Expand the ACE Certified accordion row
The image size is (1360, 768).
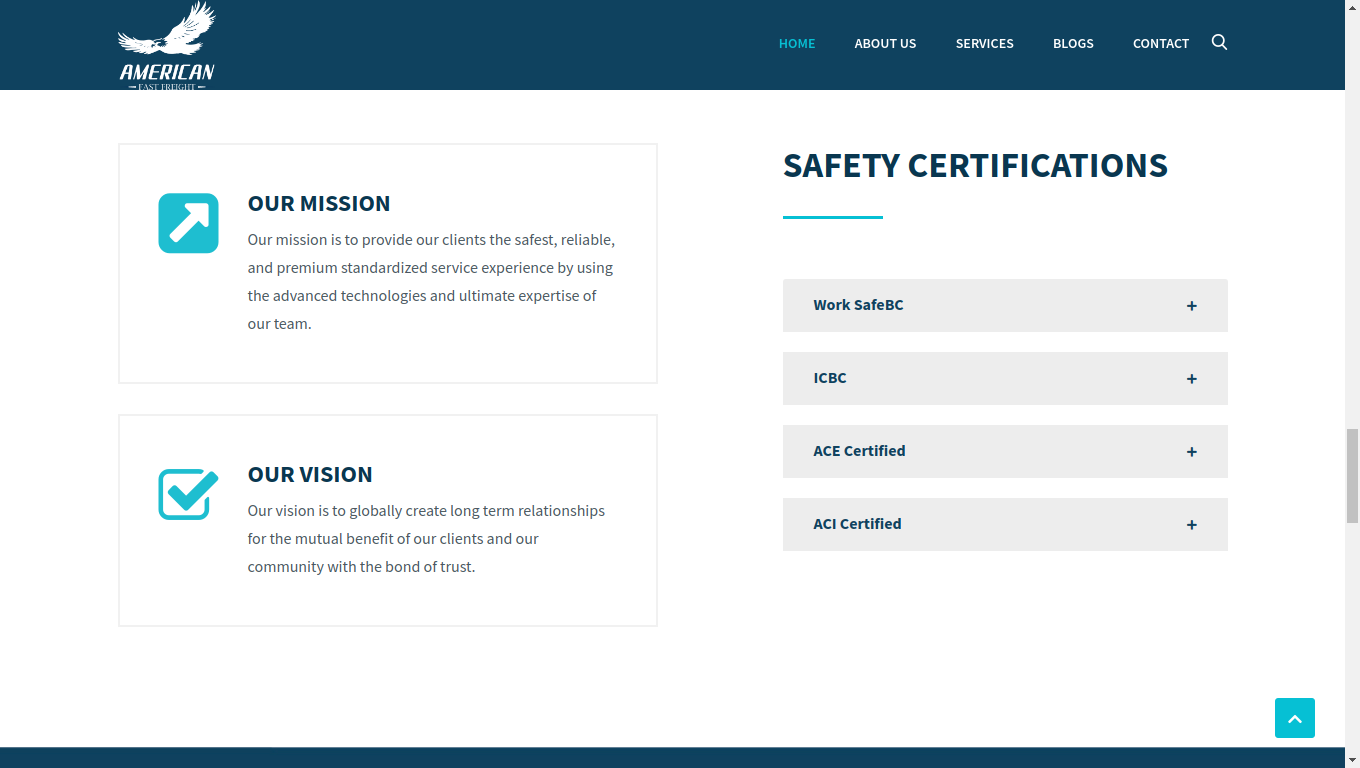[1004, 451]
